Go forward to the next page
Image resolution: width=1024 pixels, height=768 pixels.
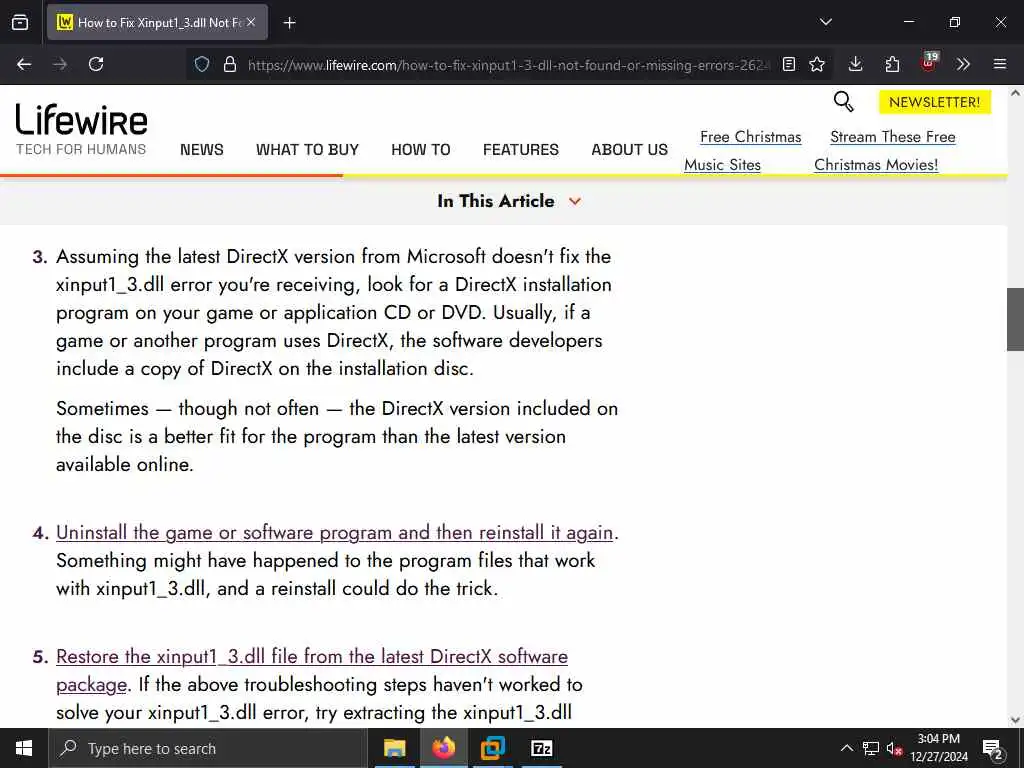click(60, 64)
